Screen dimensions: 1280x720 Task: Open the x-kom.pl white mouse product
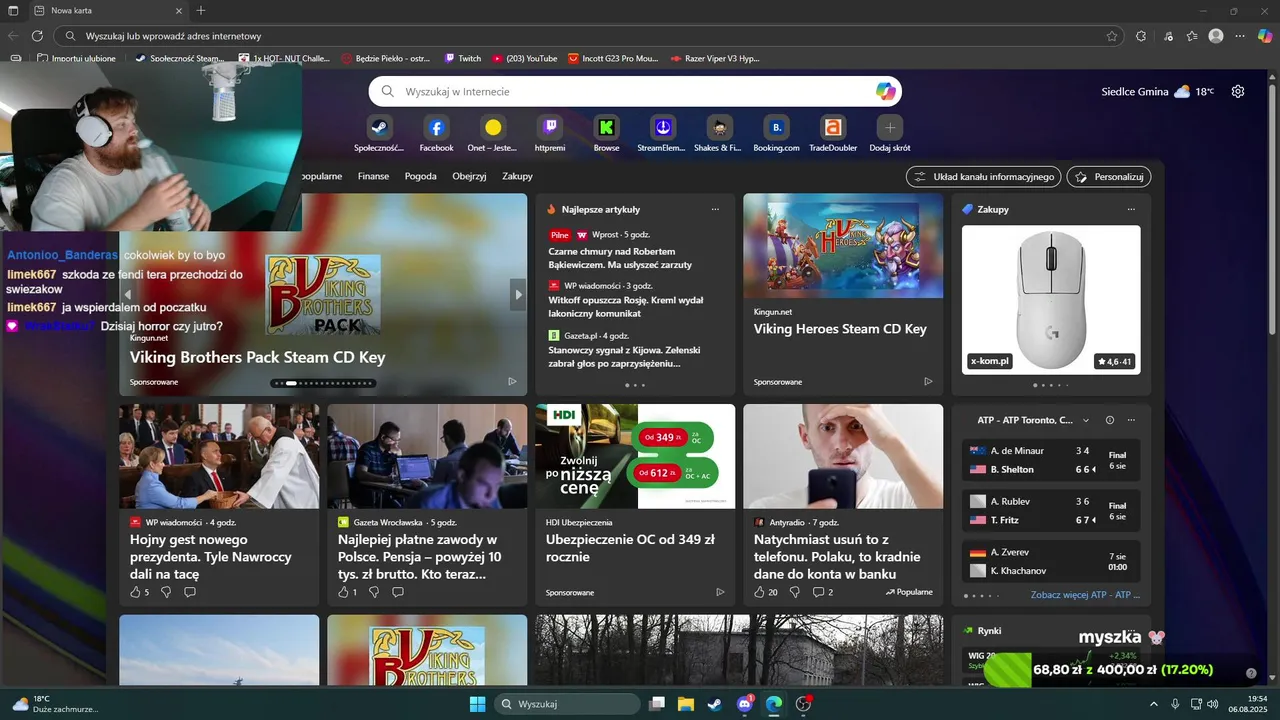[x=1051, y=299]
